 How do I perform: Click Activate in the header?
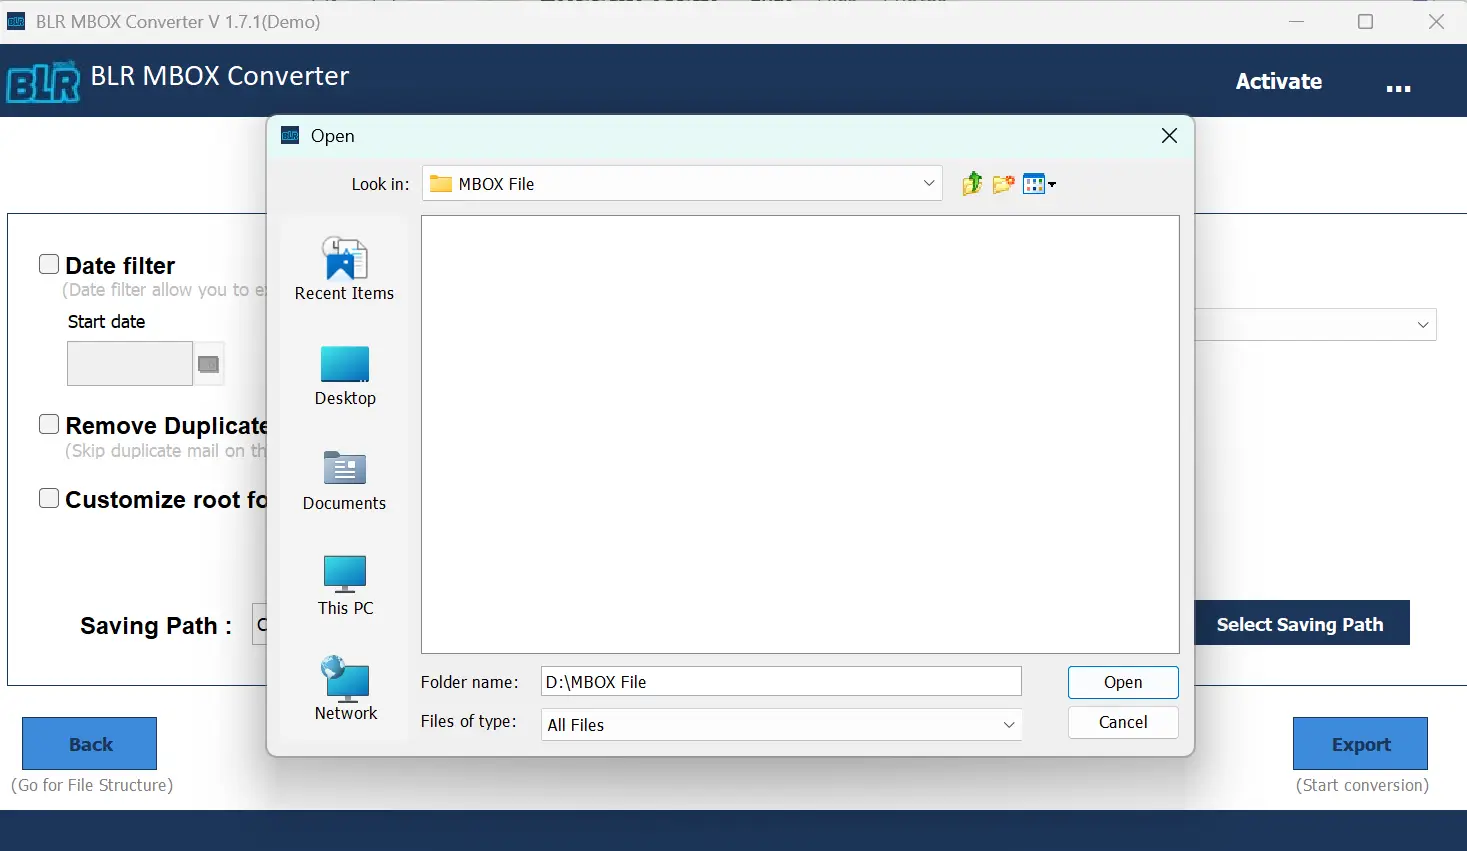tap(1278, 81)
